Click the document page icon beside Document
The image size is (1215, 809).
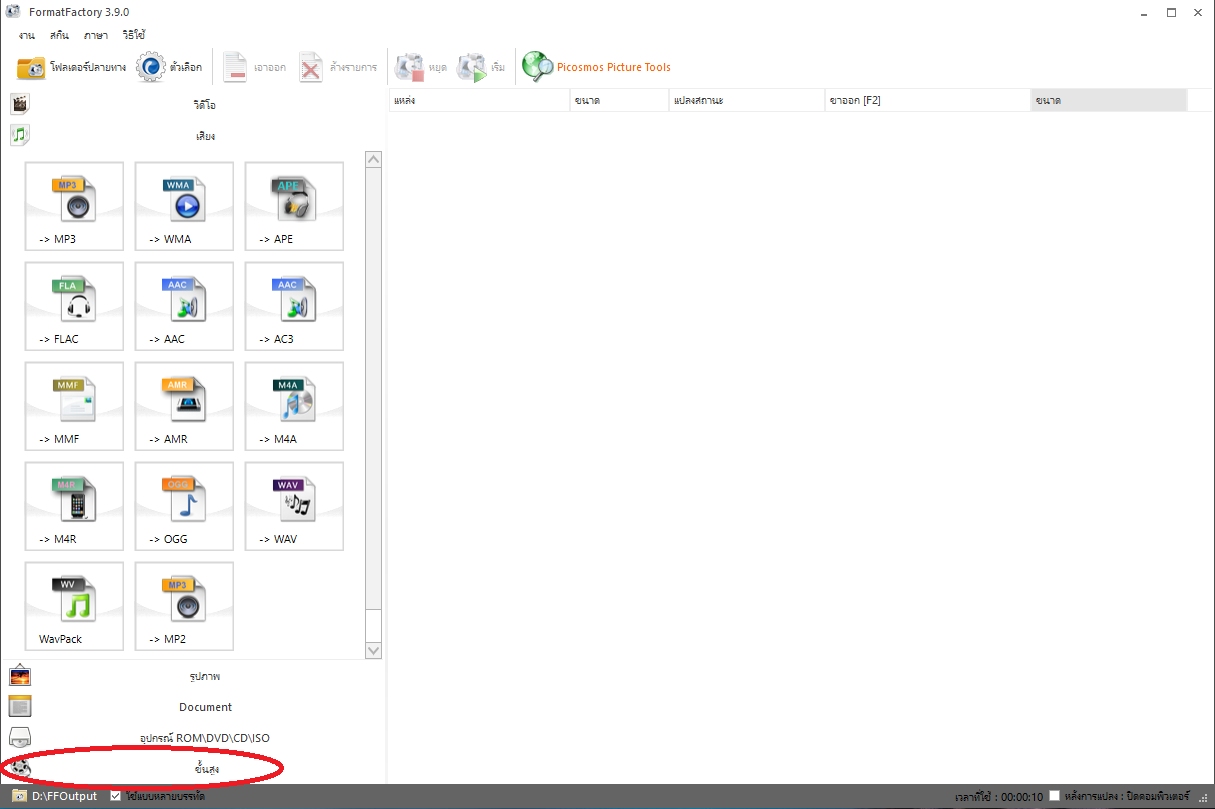[20, 707]
